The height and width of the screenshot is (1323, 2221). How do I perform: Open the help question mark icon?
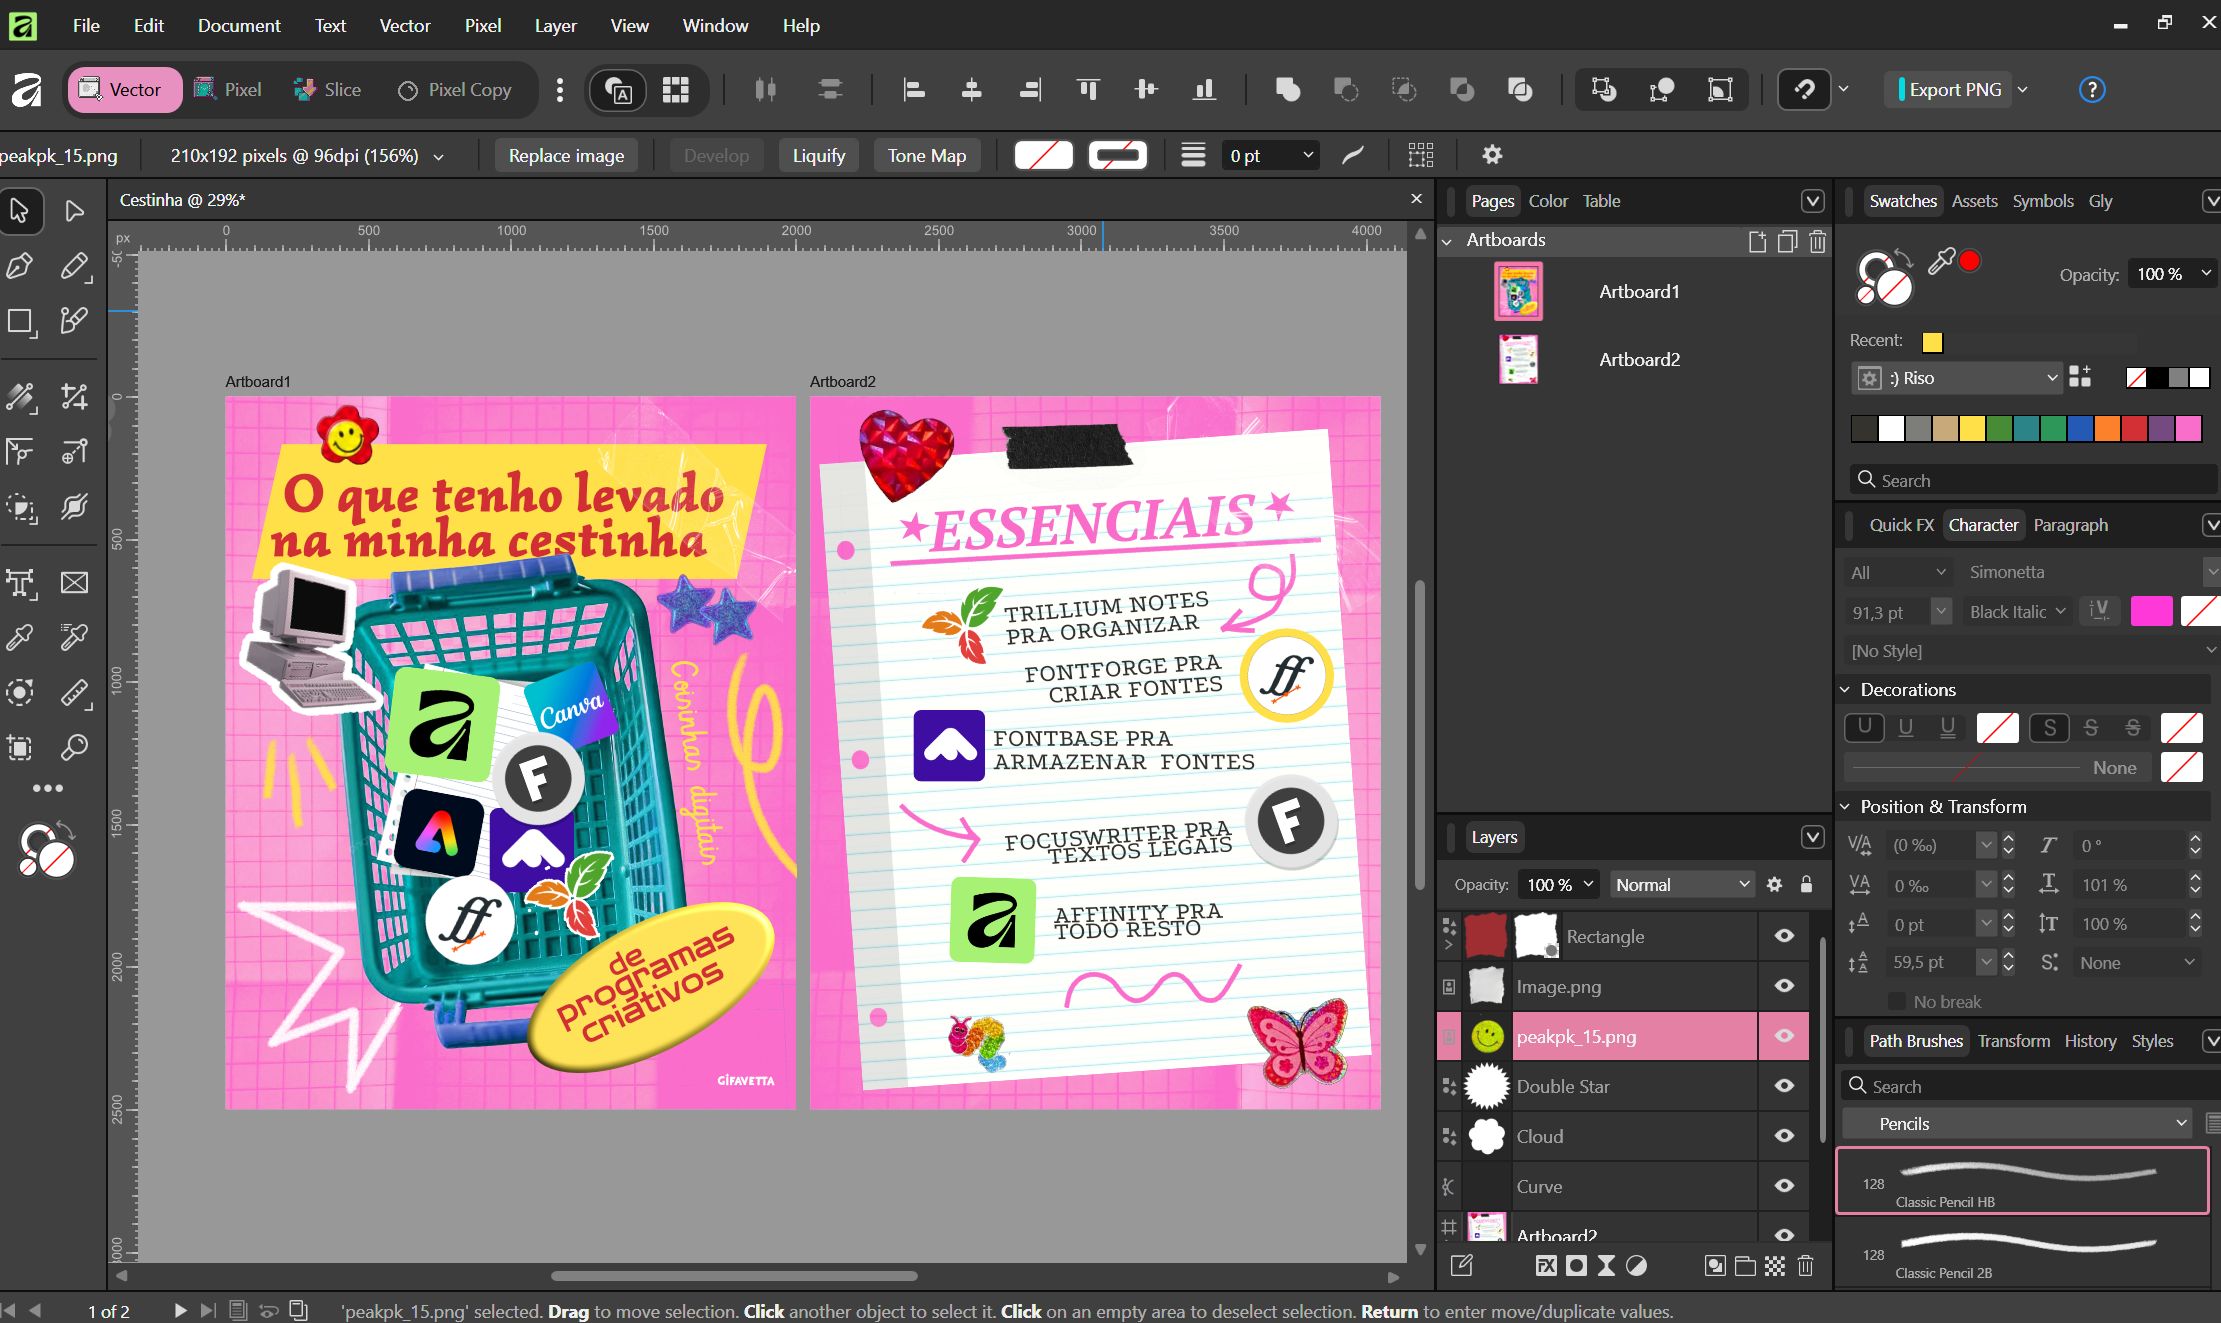coord(2091,90)
